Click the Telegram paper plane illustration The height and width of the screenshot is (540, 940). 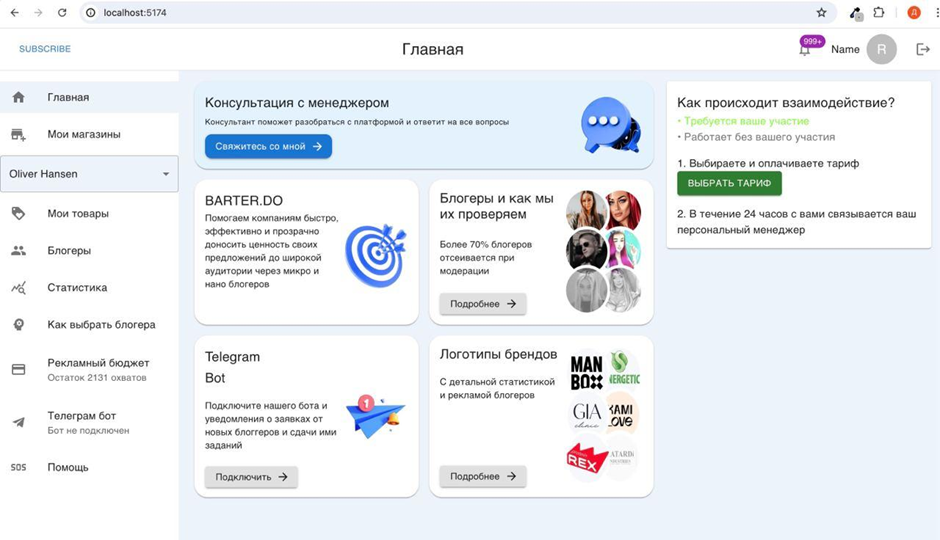point(376,417)
